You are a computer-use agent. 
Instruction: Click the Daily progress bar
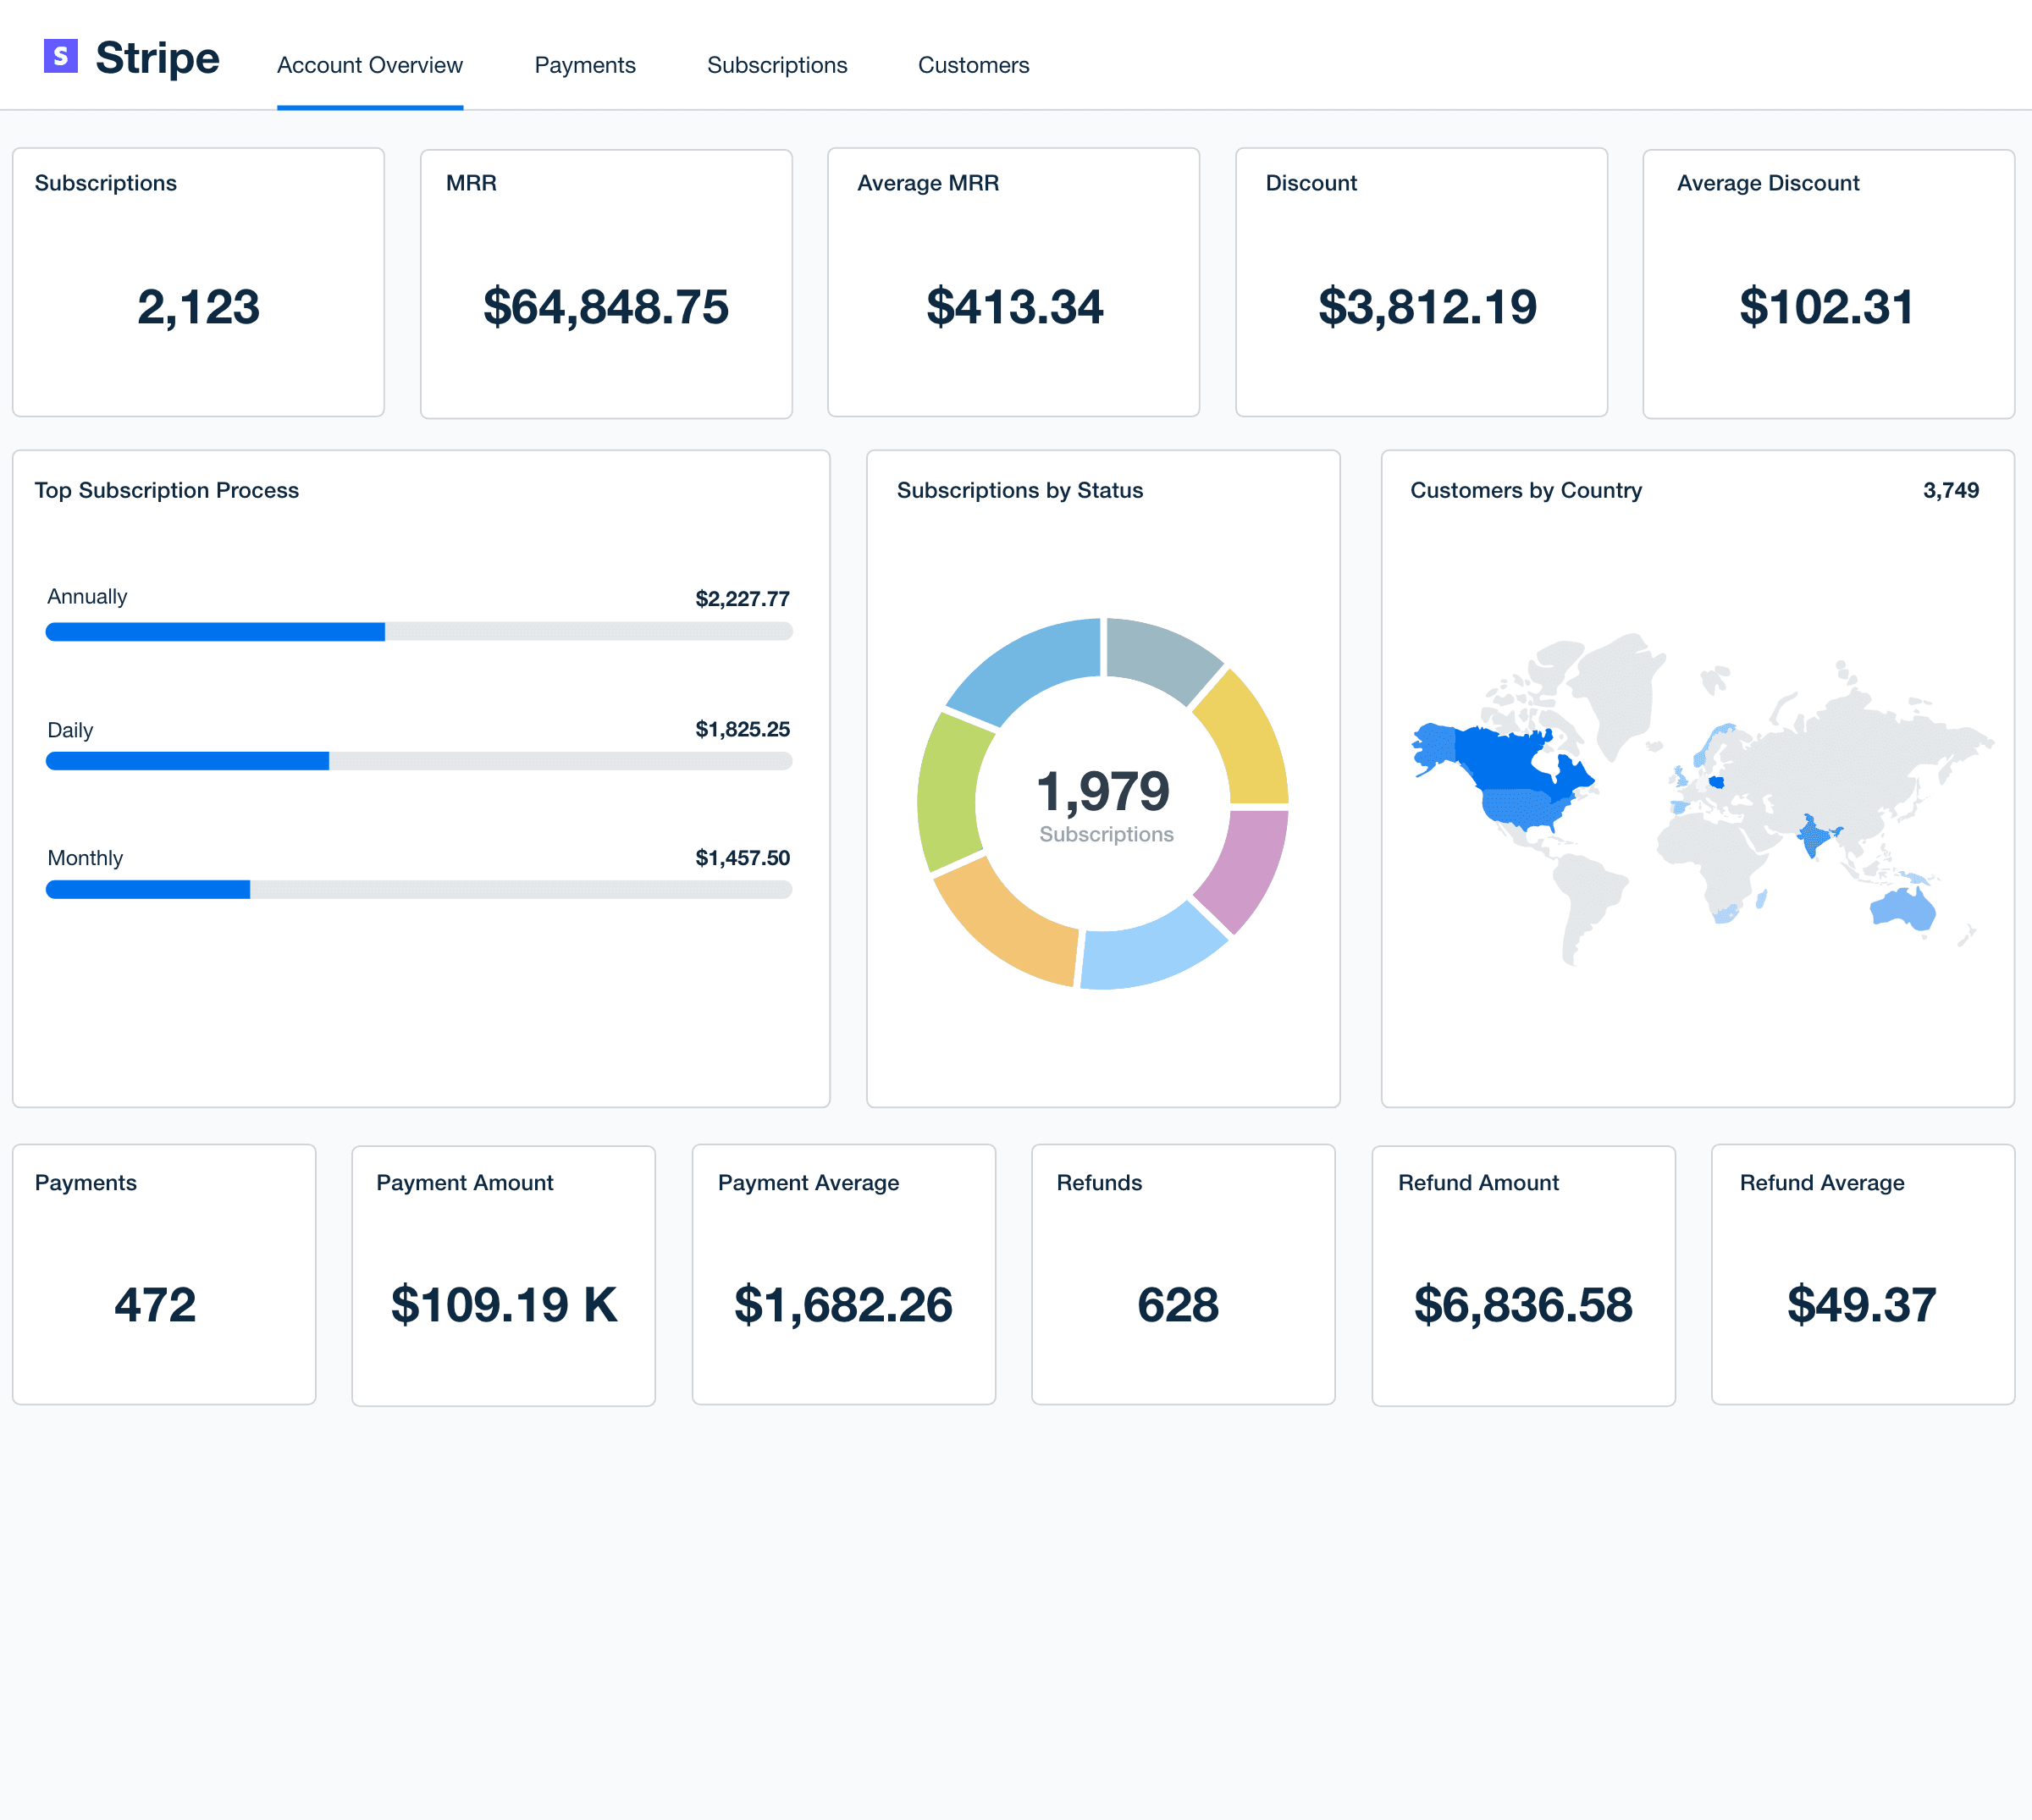418,761
